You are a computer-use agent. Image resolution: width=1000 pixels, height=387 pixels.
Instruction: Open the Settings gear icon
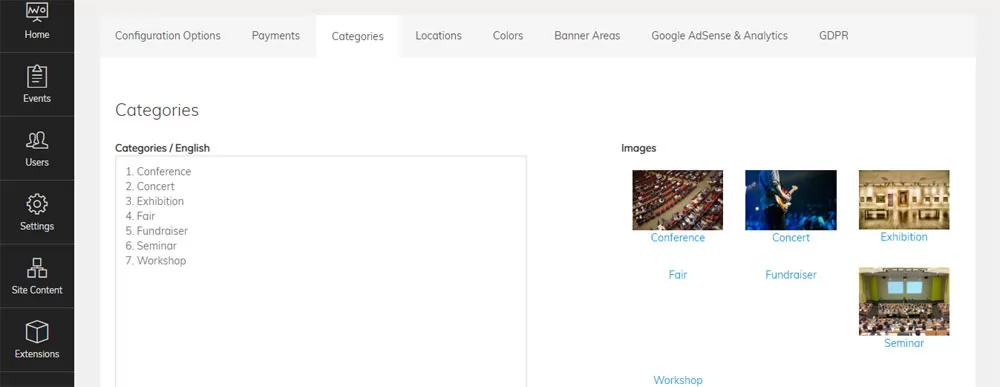tap(37, 204)
